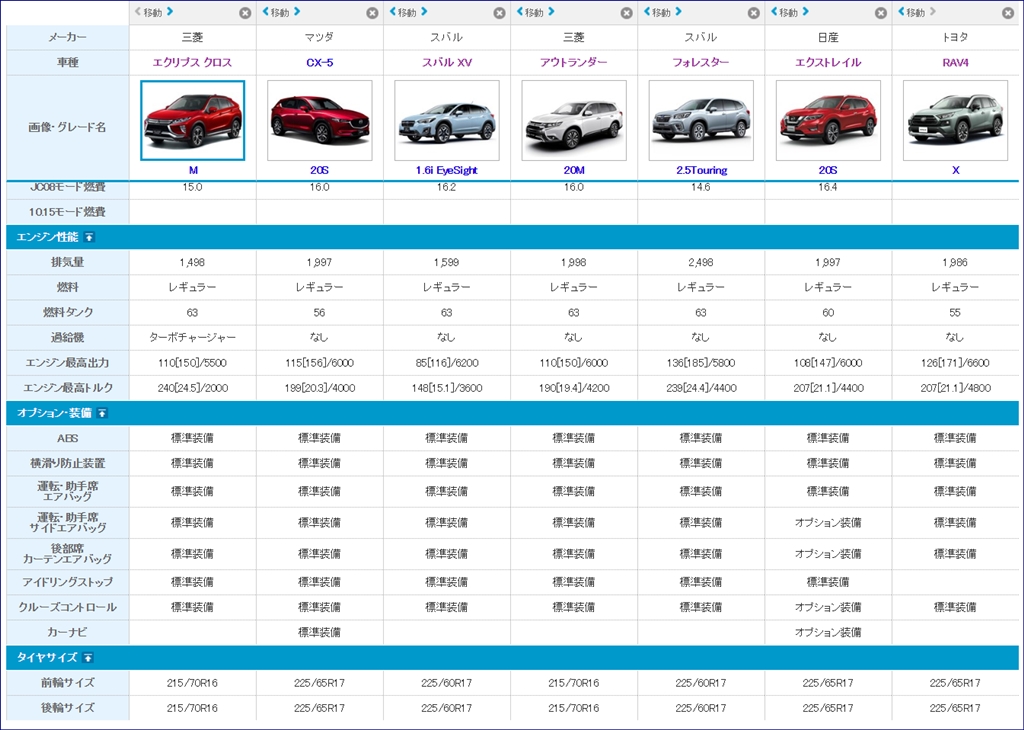The height and width of the screenshot is (730, 1024).
Task: Open the エクリプス クロス model link
Action: 192,63
